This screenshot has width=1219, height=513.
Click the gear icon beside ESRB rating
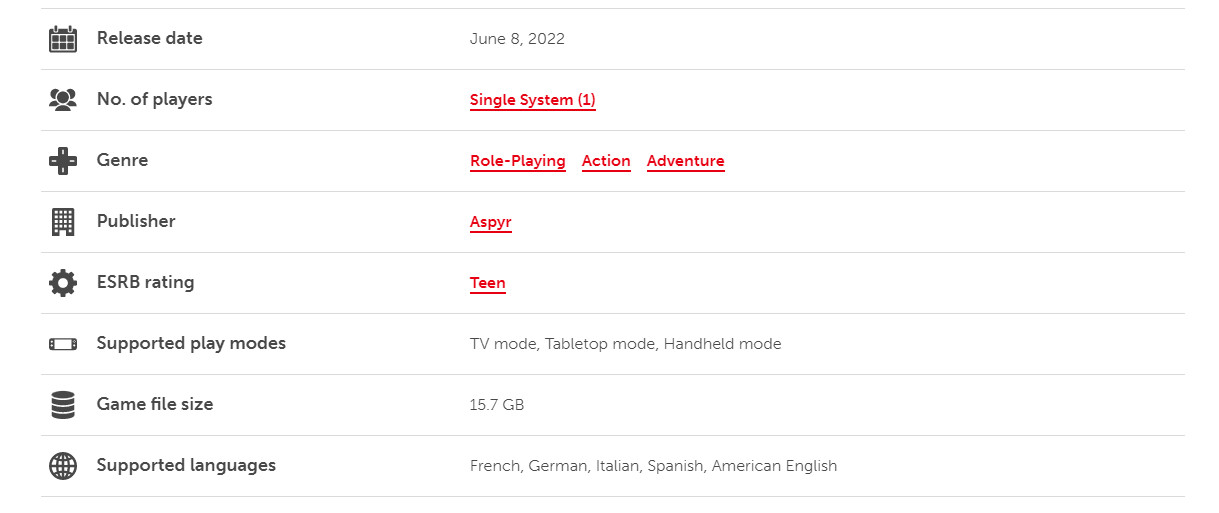tap(63, 283)
